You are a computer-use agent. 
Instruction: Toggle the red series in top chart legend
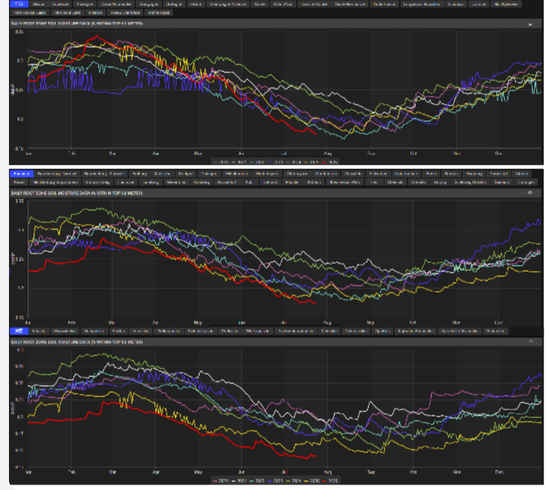[330, 162]
